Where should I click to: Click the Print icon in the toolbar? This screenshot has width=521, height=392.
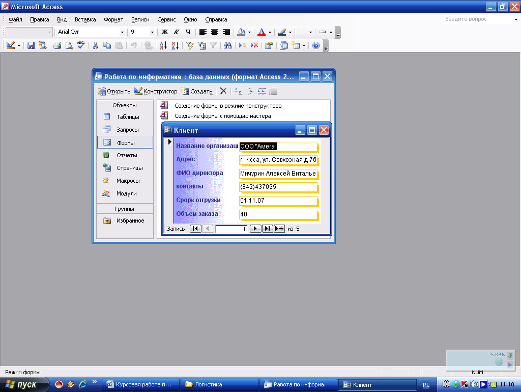pyautogui.click(x=57, y=45)
